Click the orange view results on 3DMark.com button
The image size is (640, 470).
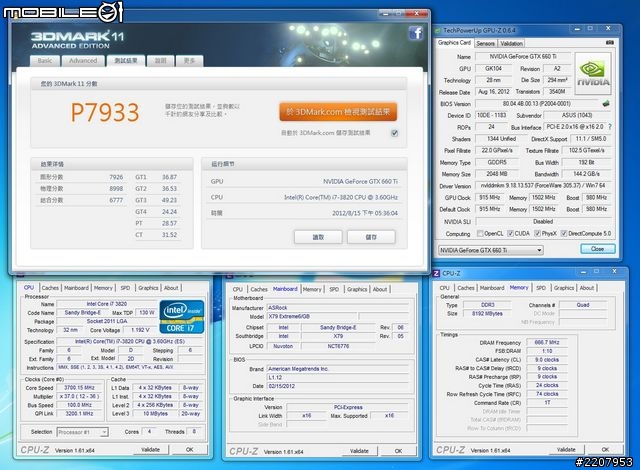[x=338, y=112]
